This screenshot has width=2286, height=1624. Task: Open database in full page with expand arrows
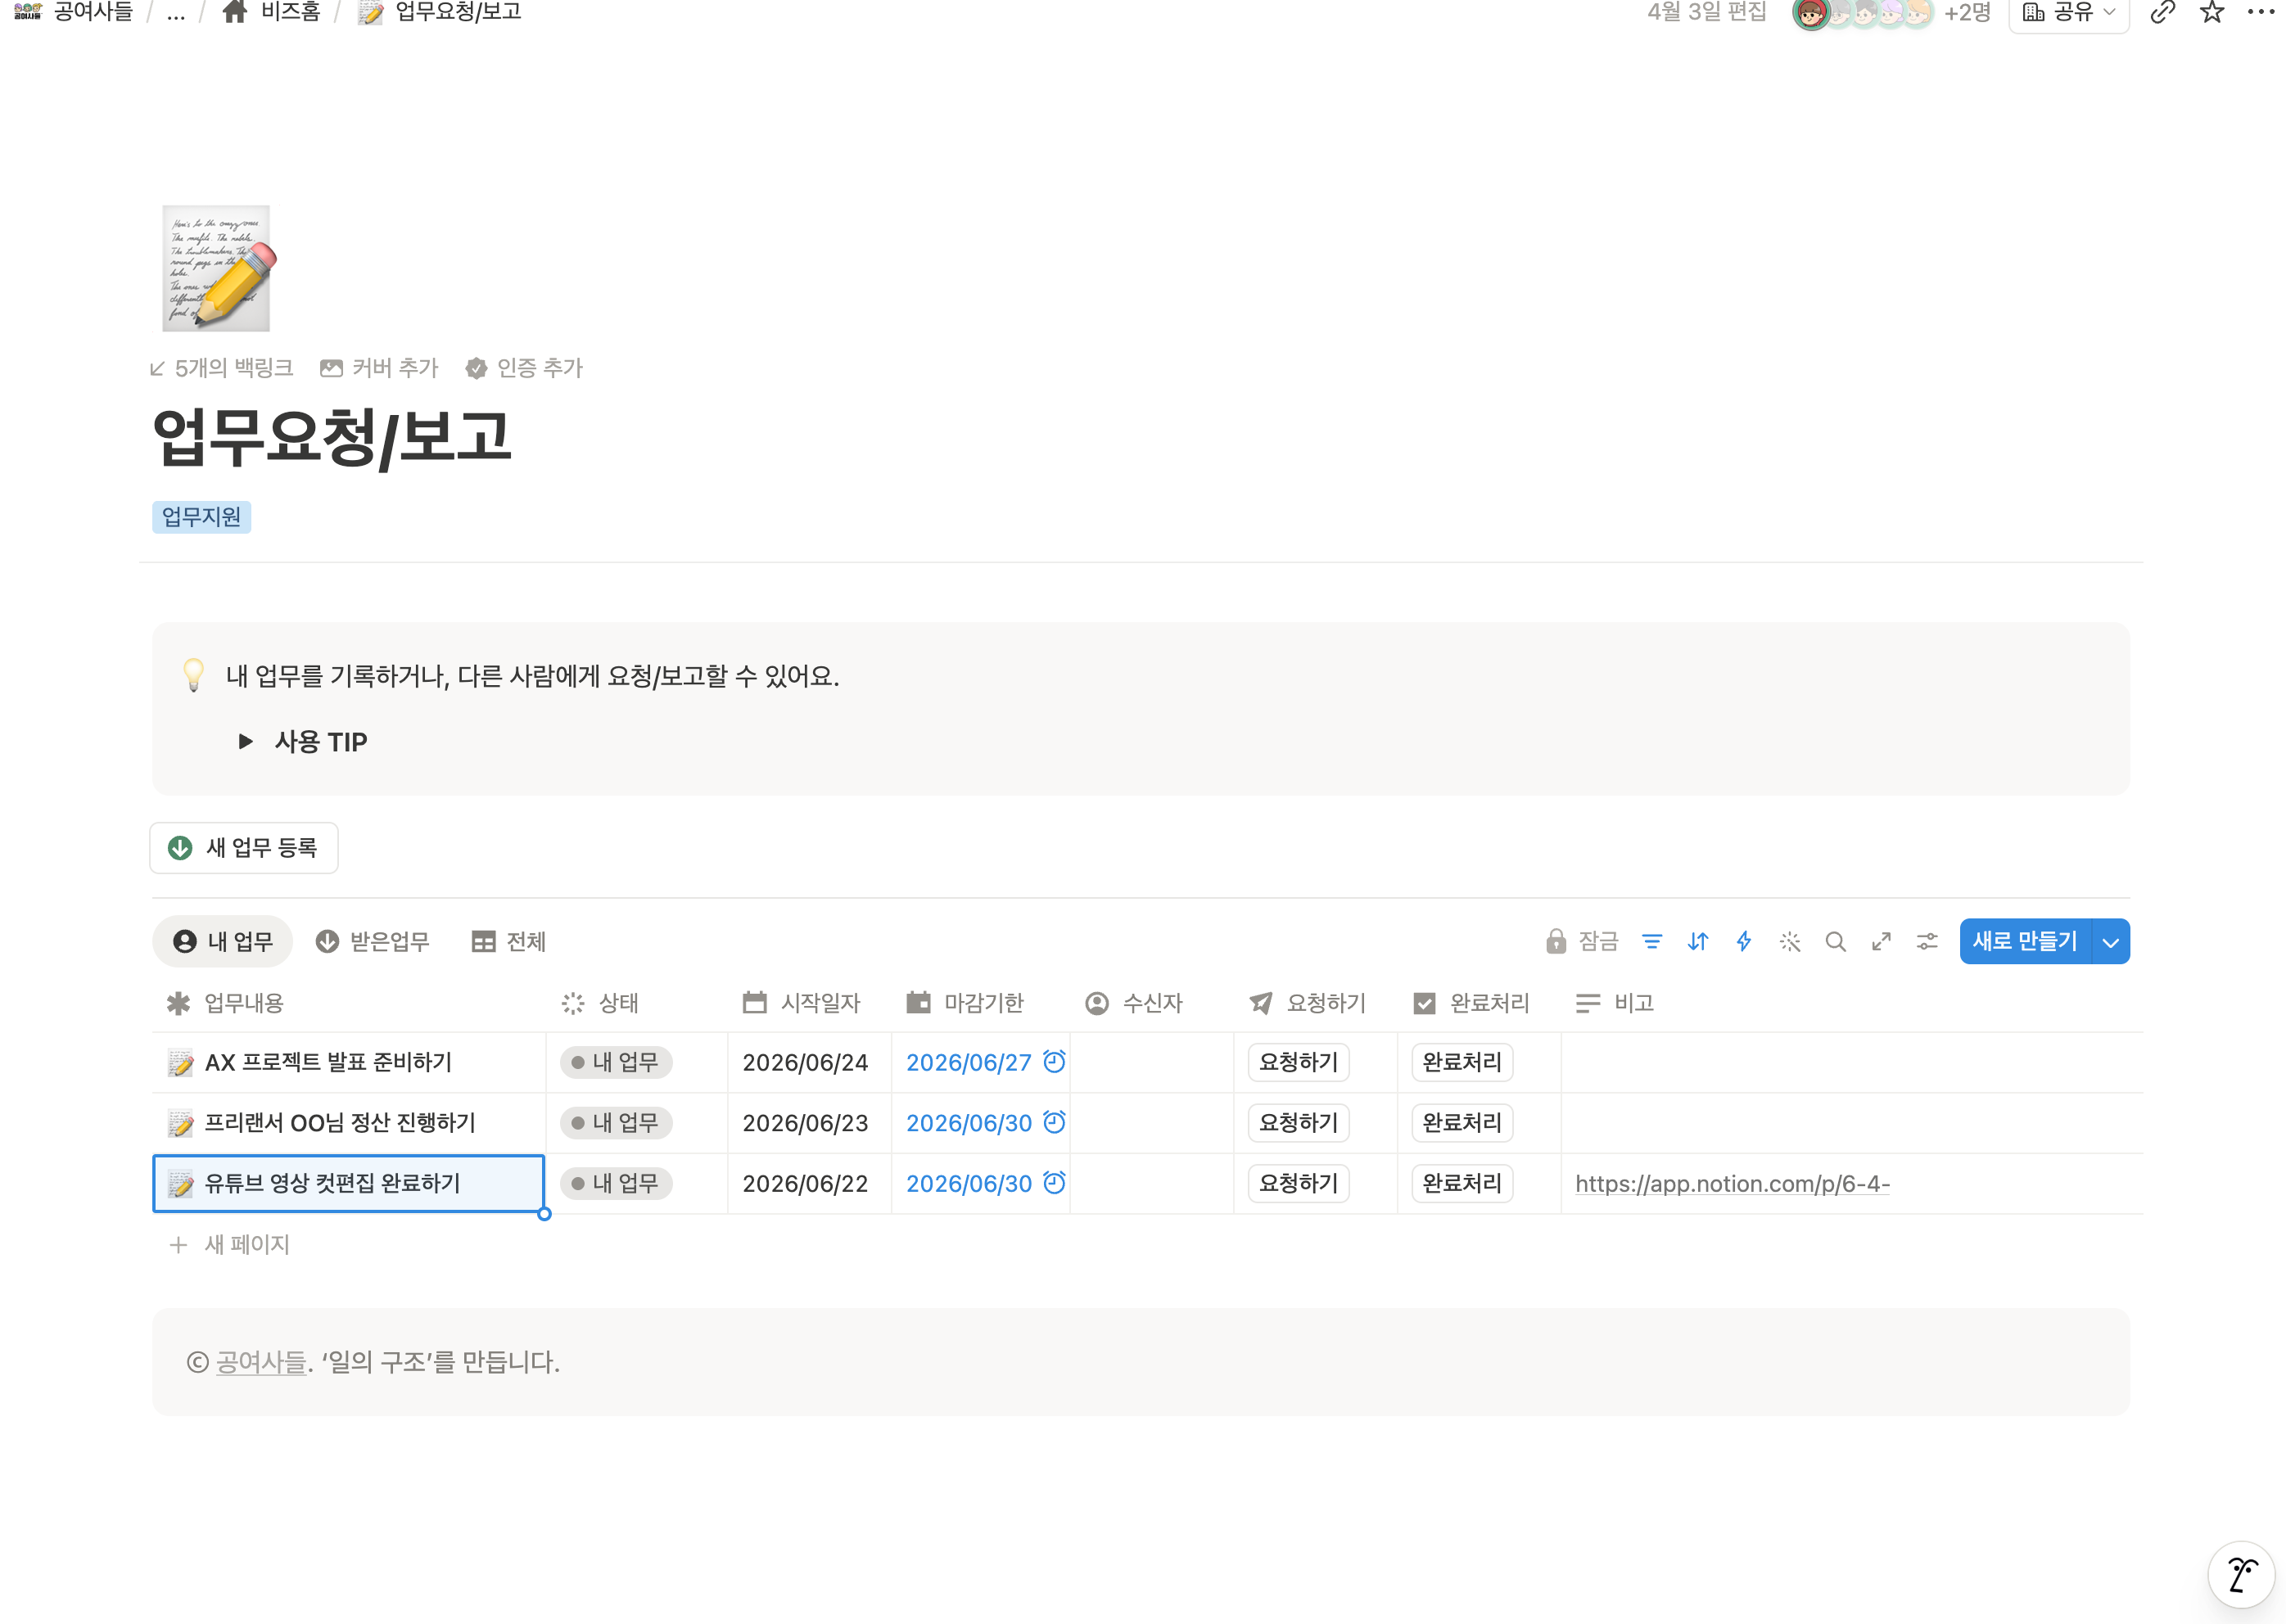[x=1881, y=941]
